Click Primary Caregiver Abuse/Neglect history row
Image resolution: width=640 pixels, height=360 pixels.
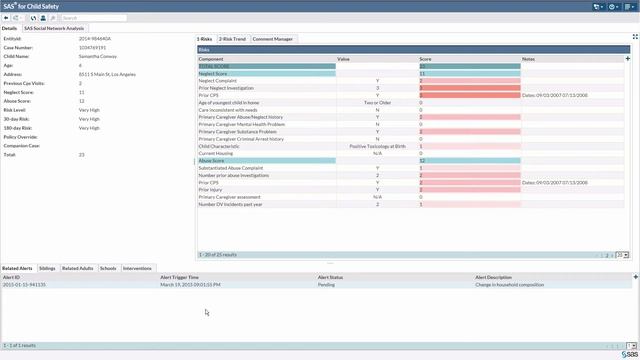click(x=411, y=117)
